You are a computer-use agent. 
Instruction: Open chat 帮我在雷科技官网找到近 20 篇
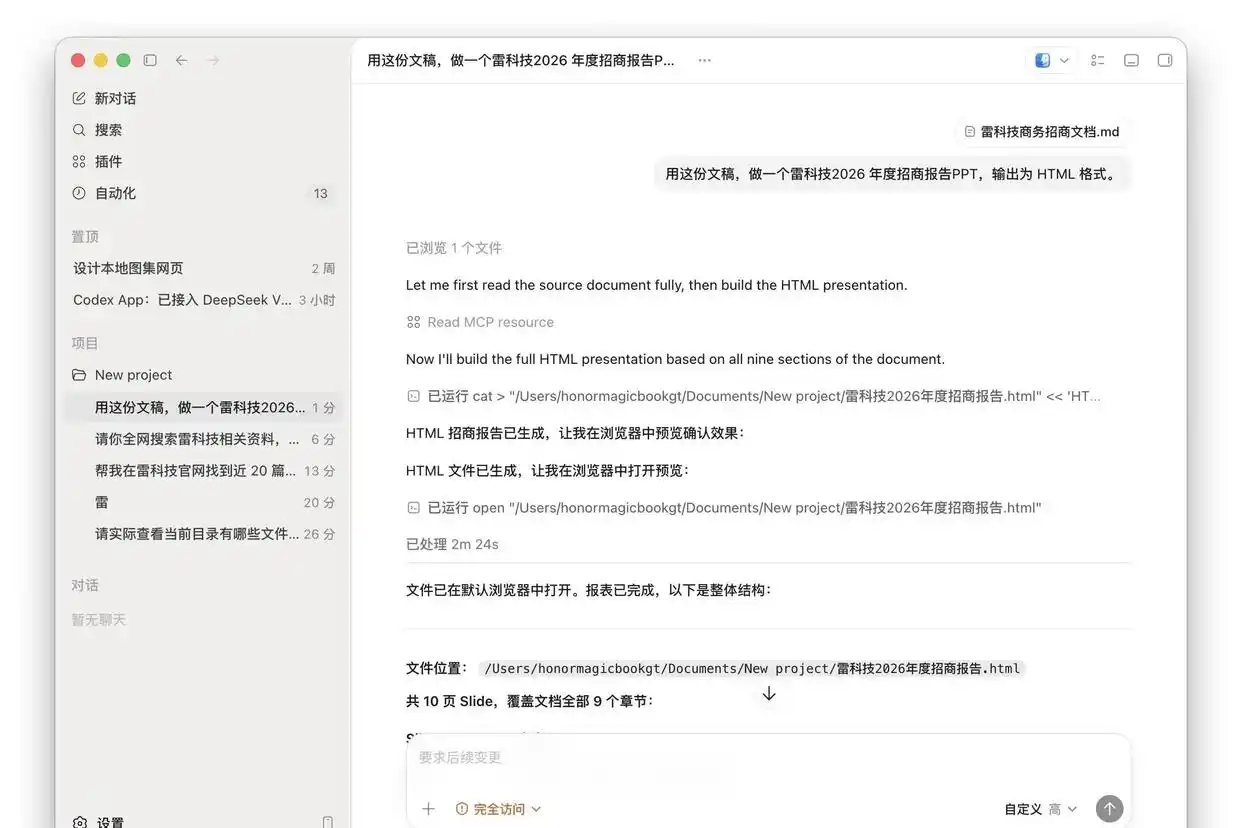coord(203,471)
